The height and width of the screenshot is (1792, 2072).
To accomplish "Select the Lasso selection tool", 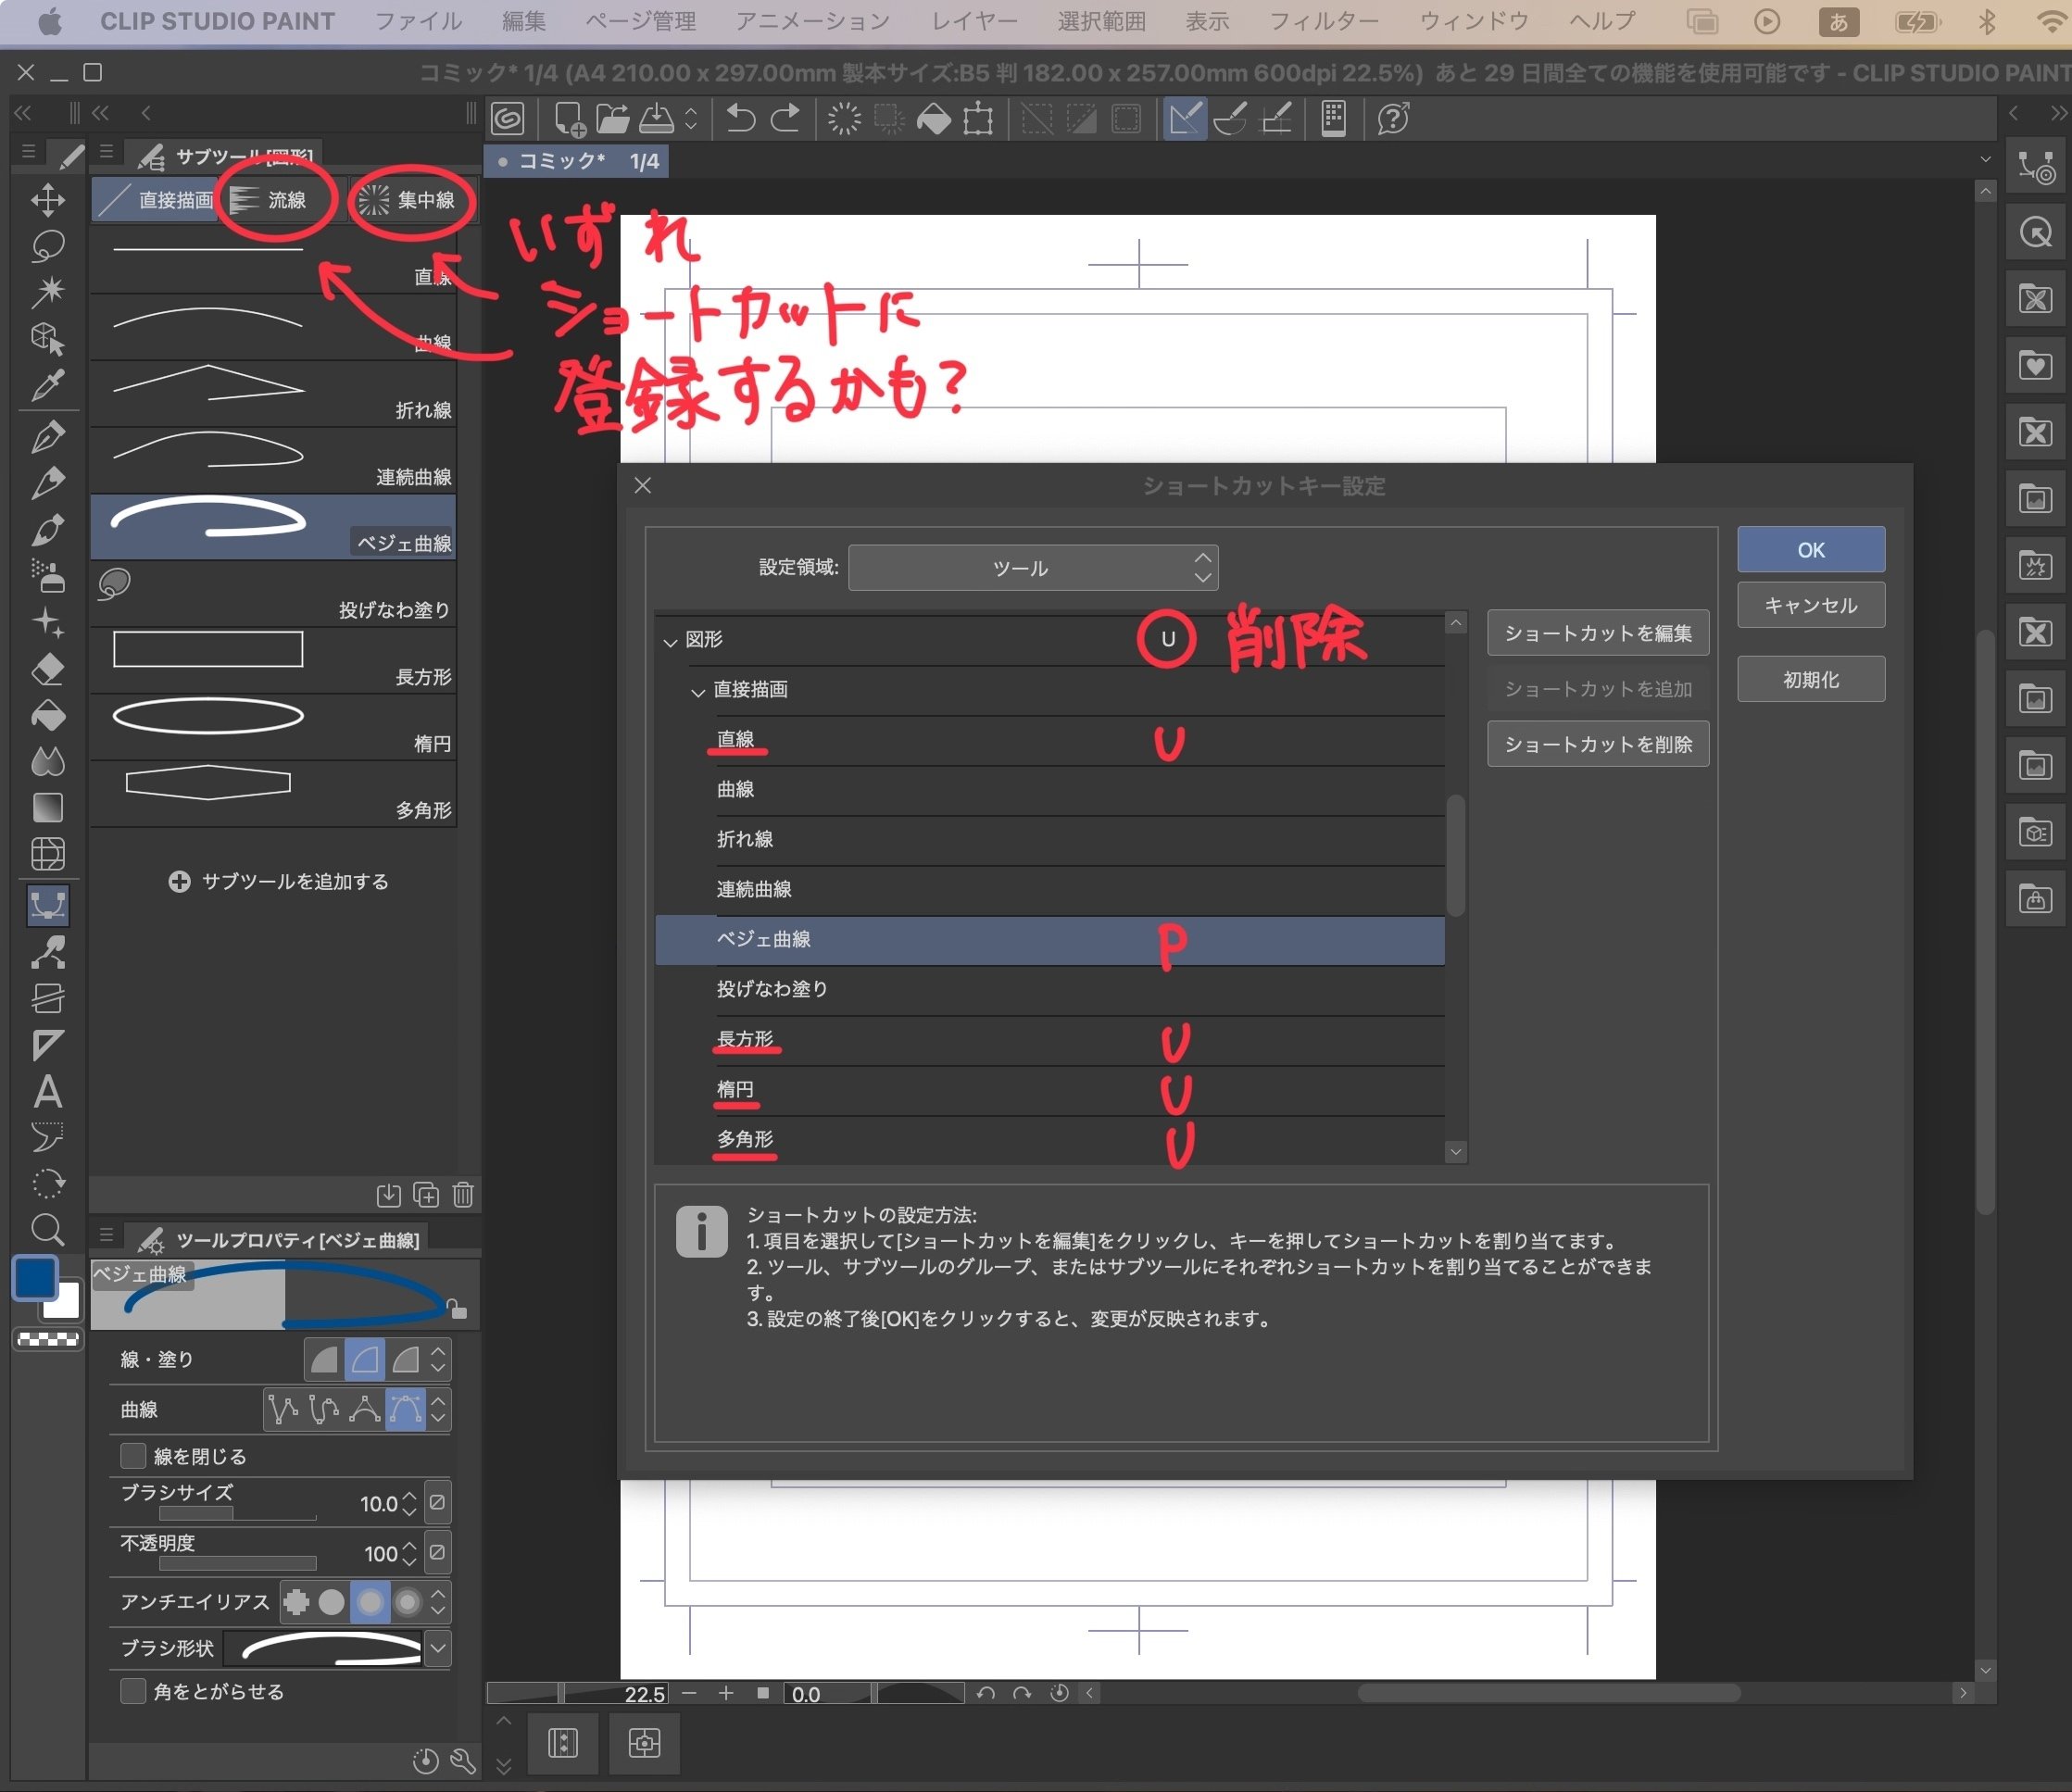I will (48, 246).
